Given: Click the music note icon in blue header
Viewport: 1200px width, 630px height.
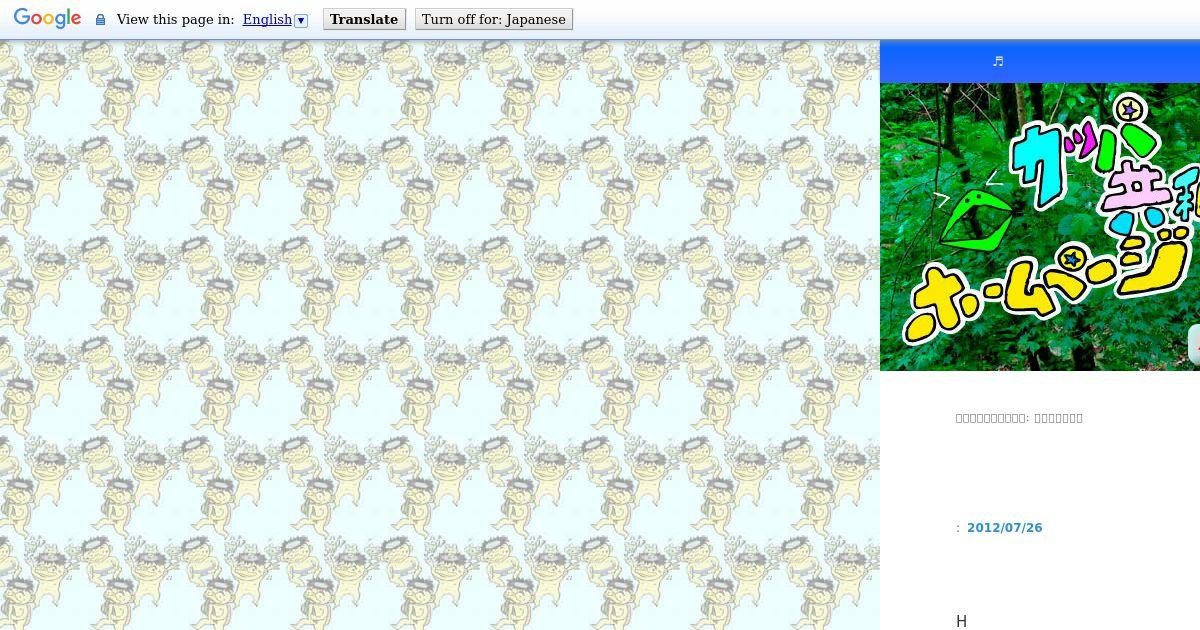Looking at the screenshot, I should [x=997, y=61].
